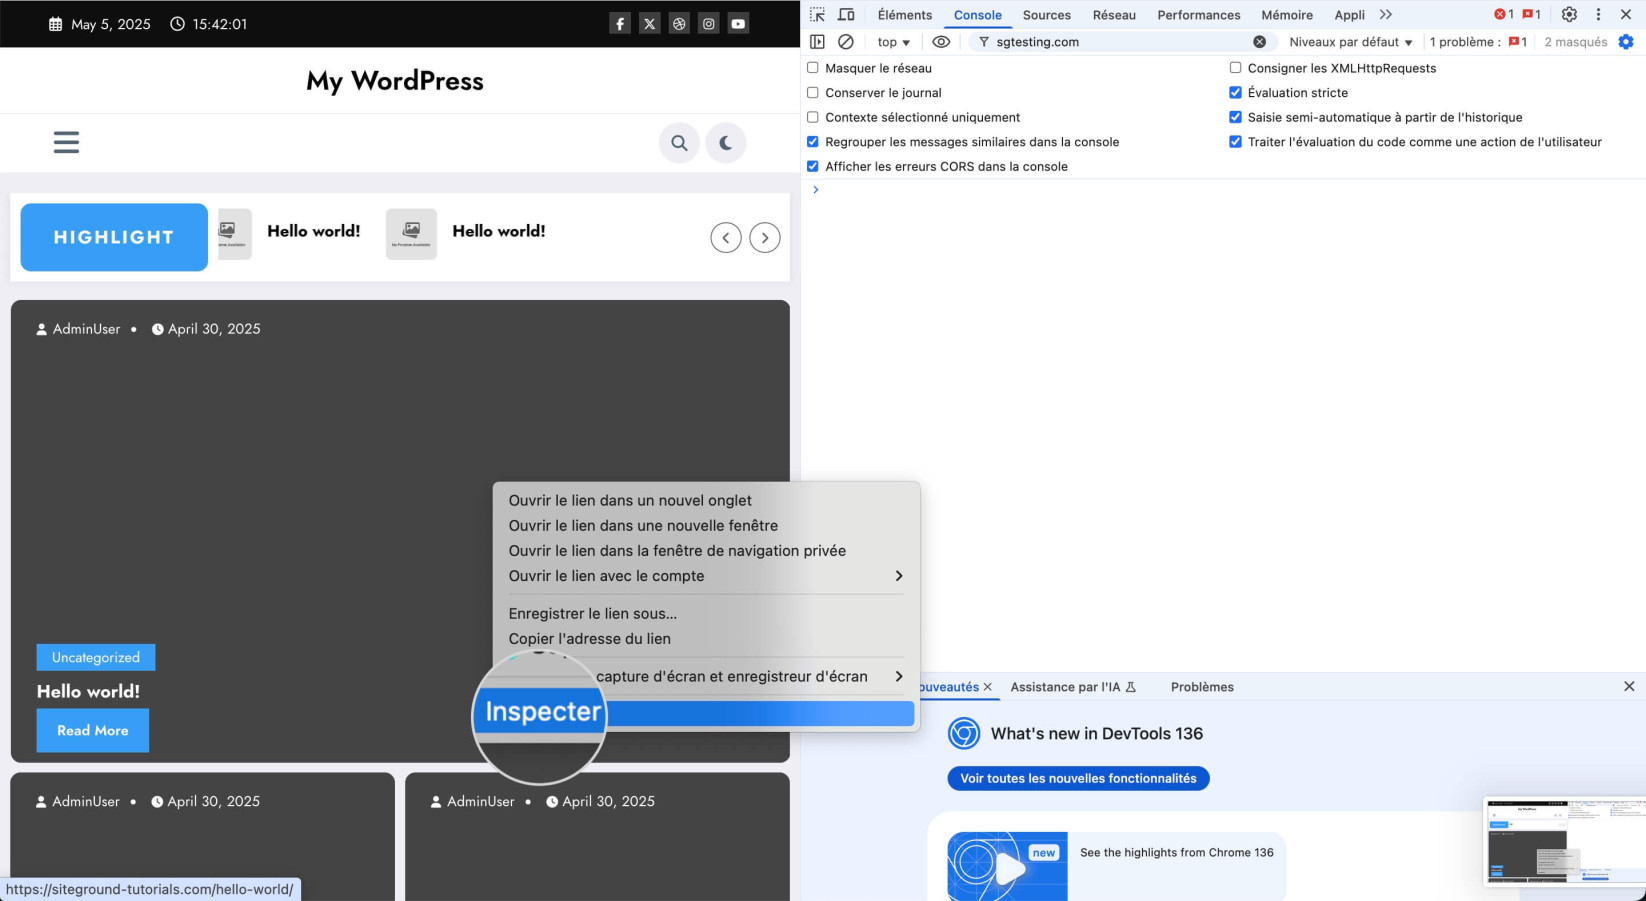This screenshot has height=901, width=1646.
Task: Switch to Performances tab
Action: [x=1199, y=15]
